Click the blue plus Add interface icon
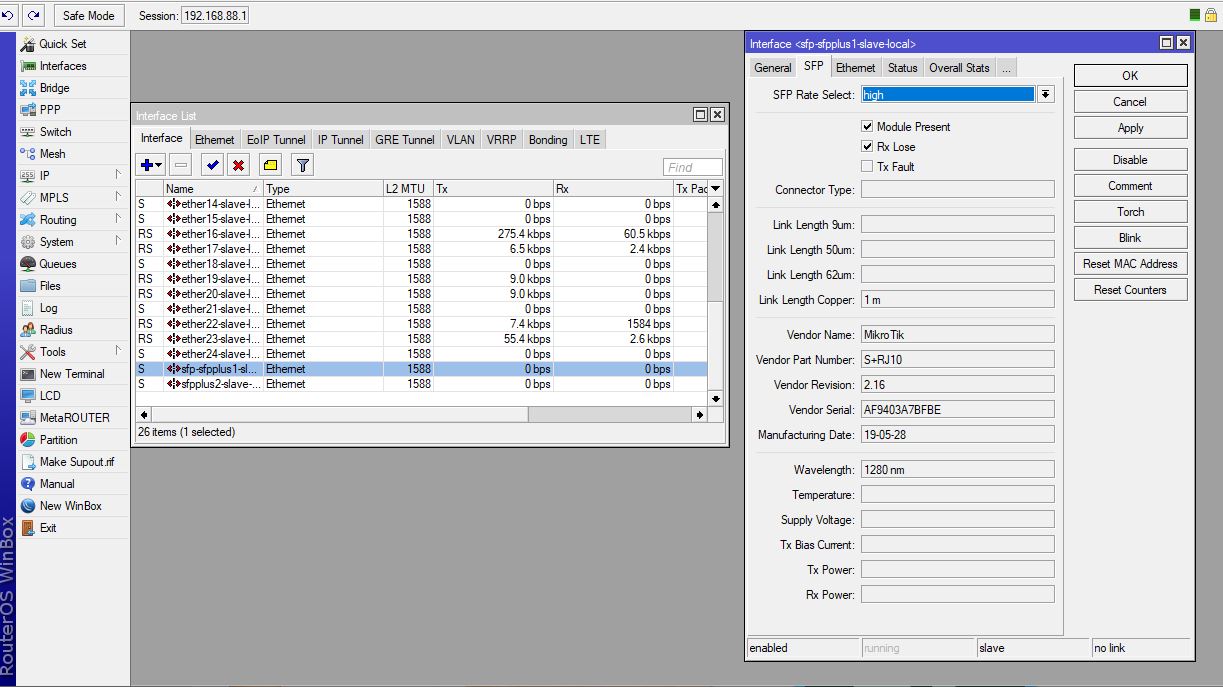The width and height of the screenshot is (1223, 687). pyautogui.click(x=148, y=165)
